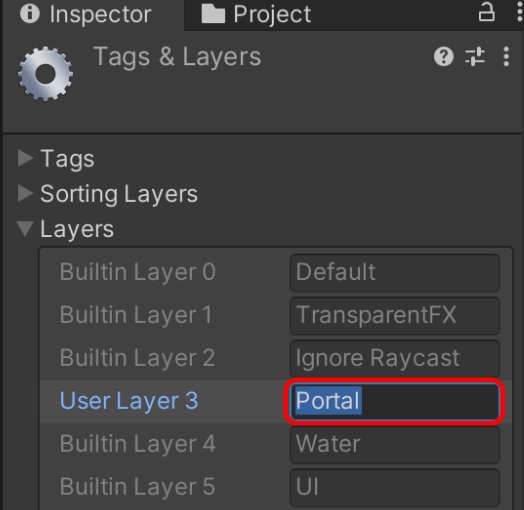This screenshot has width=524, height=510.
Task: Open the help question mark icon
Action: (443, 56)
